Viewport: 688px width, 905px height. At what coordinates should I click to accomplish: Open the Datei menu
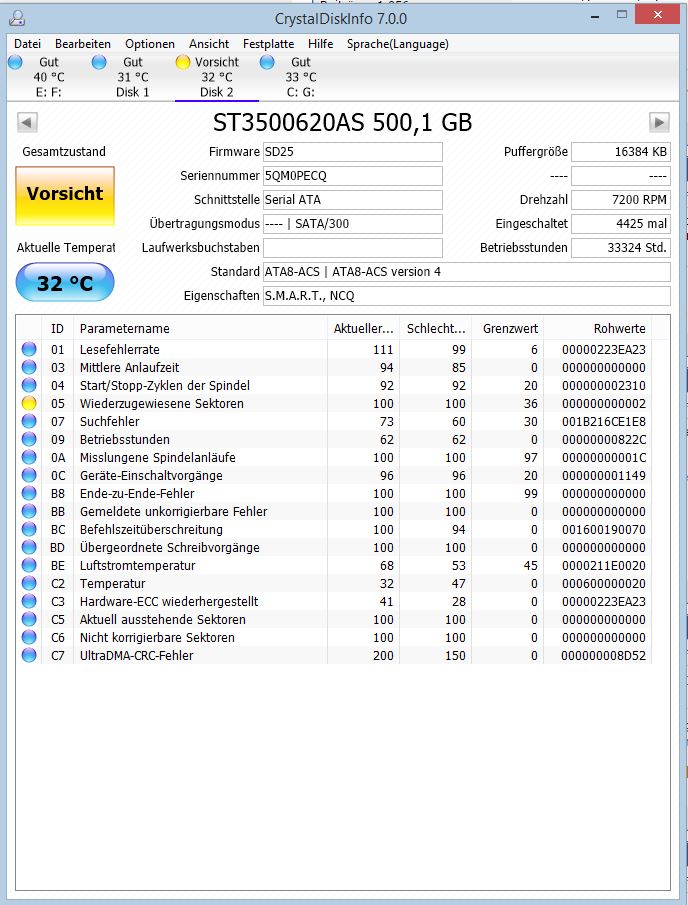27,44
